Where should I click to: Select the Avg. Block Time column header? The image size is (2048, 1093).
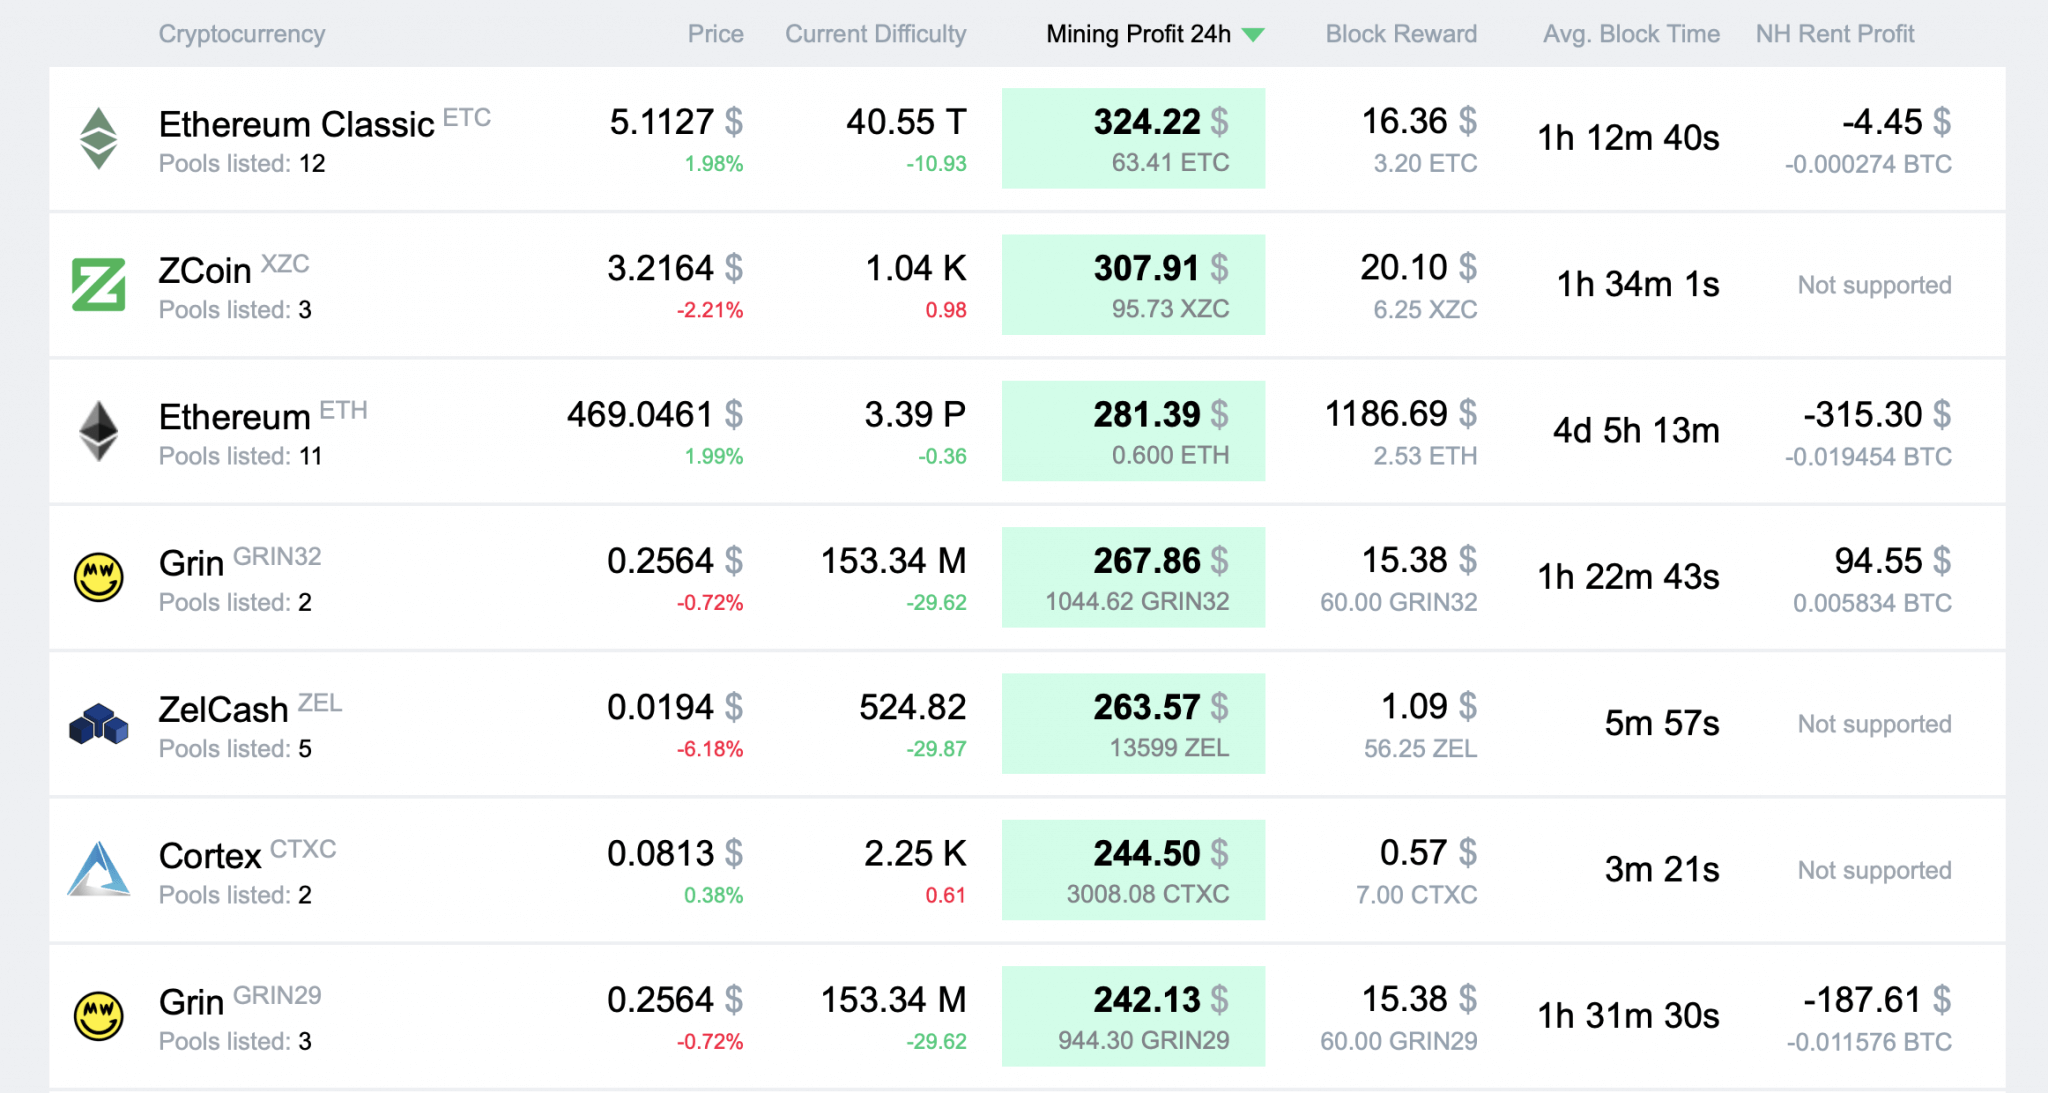[x=1629, y=33]
